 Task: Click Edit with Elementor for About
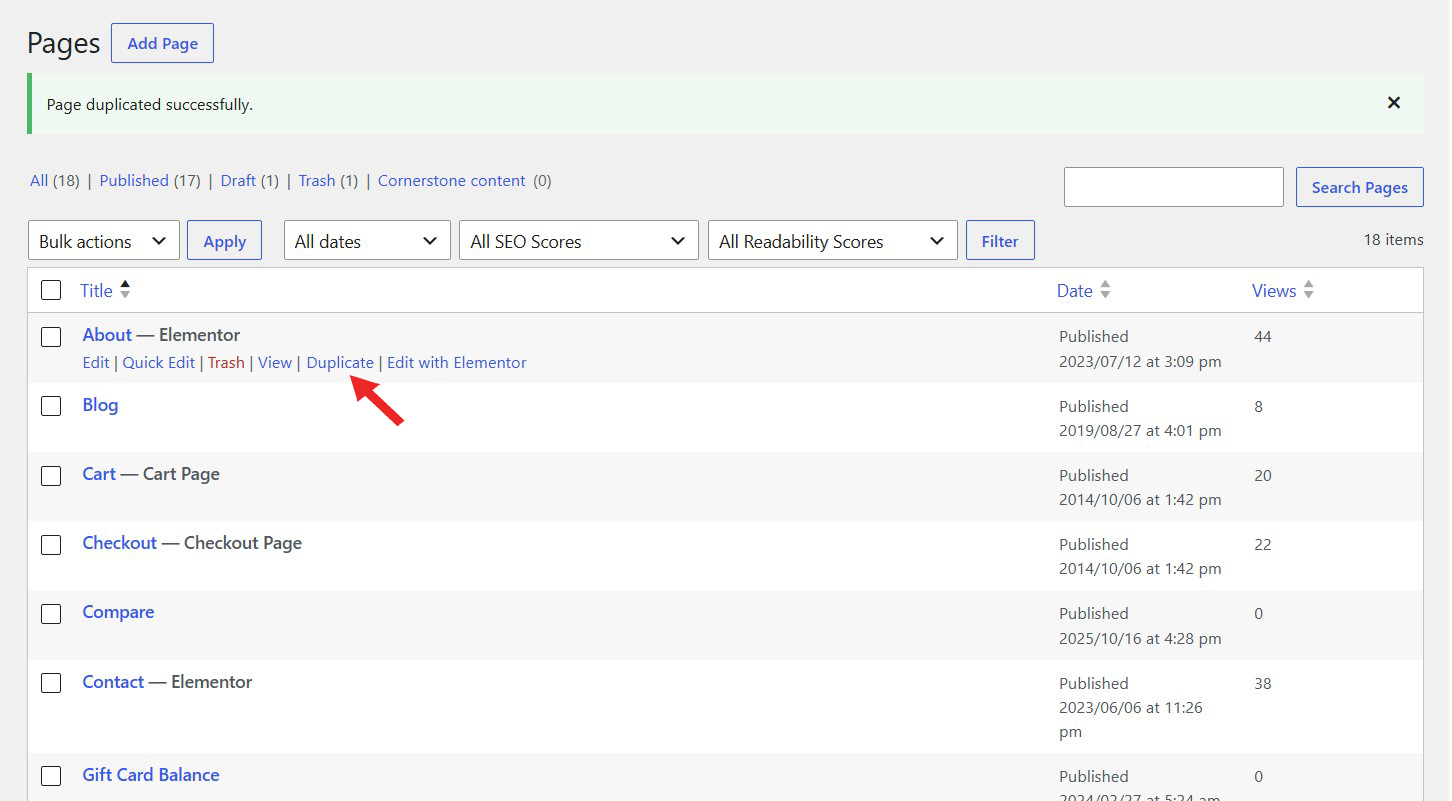pos(457,363)
